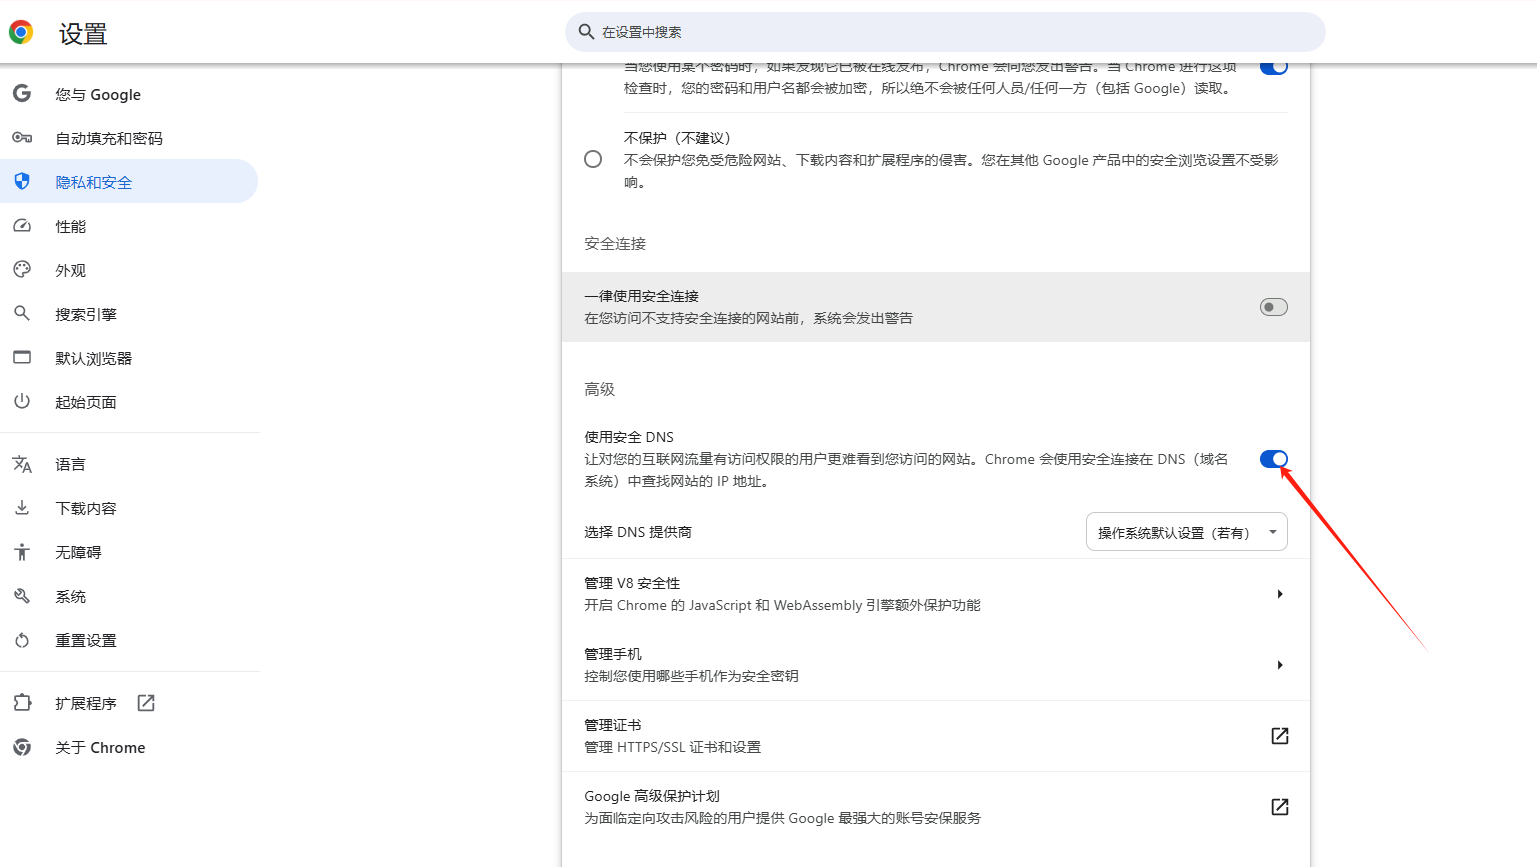1537x867 pixels.
Task: Click the 选择 DNS 提供商 label
Action: tap(638, 532)
